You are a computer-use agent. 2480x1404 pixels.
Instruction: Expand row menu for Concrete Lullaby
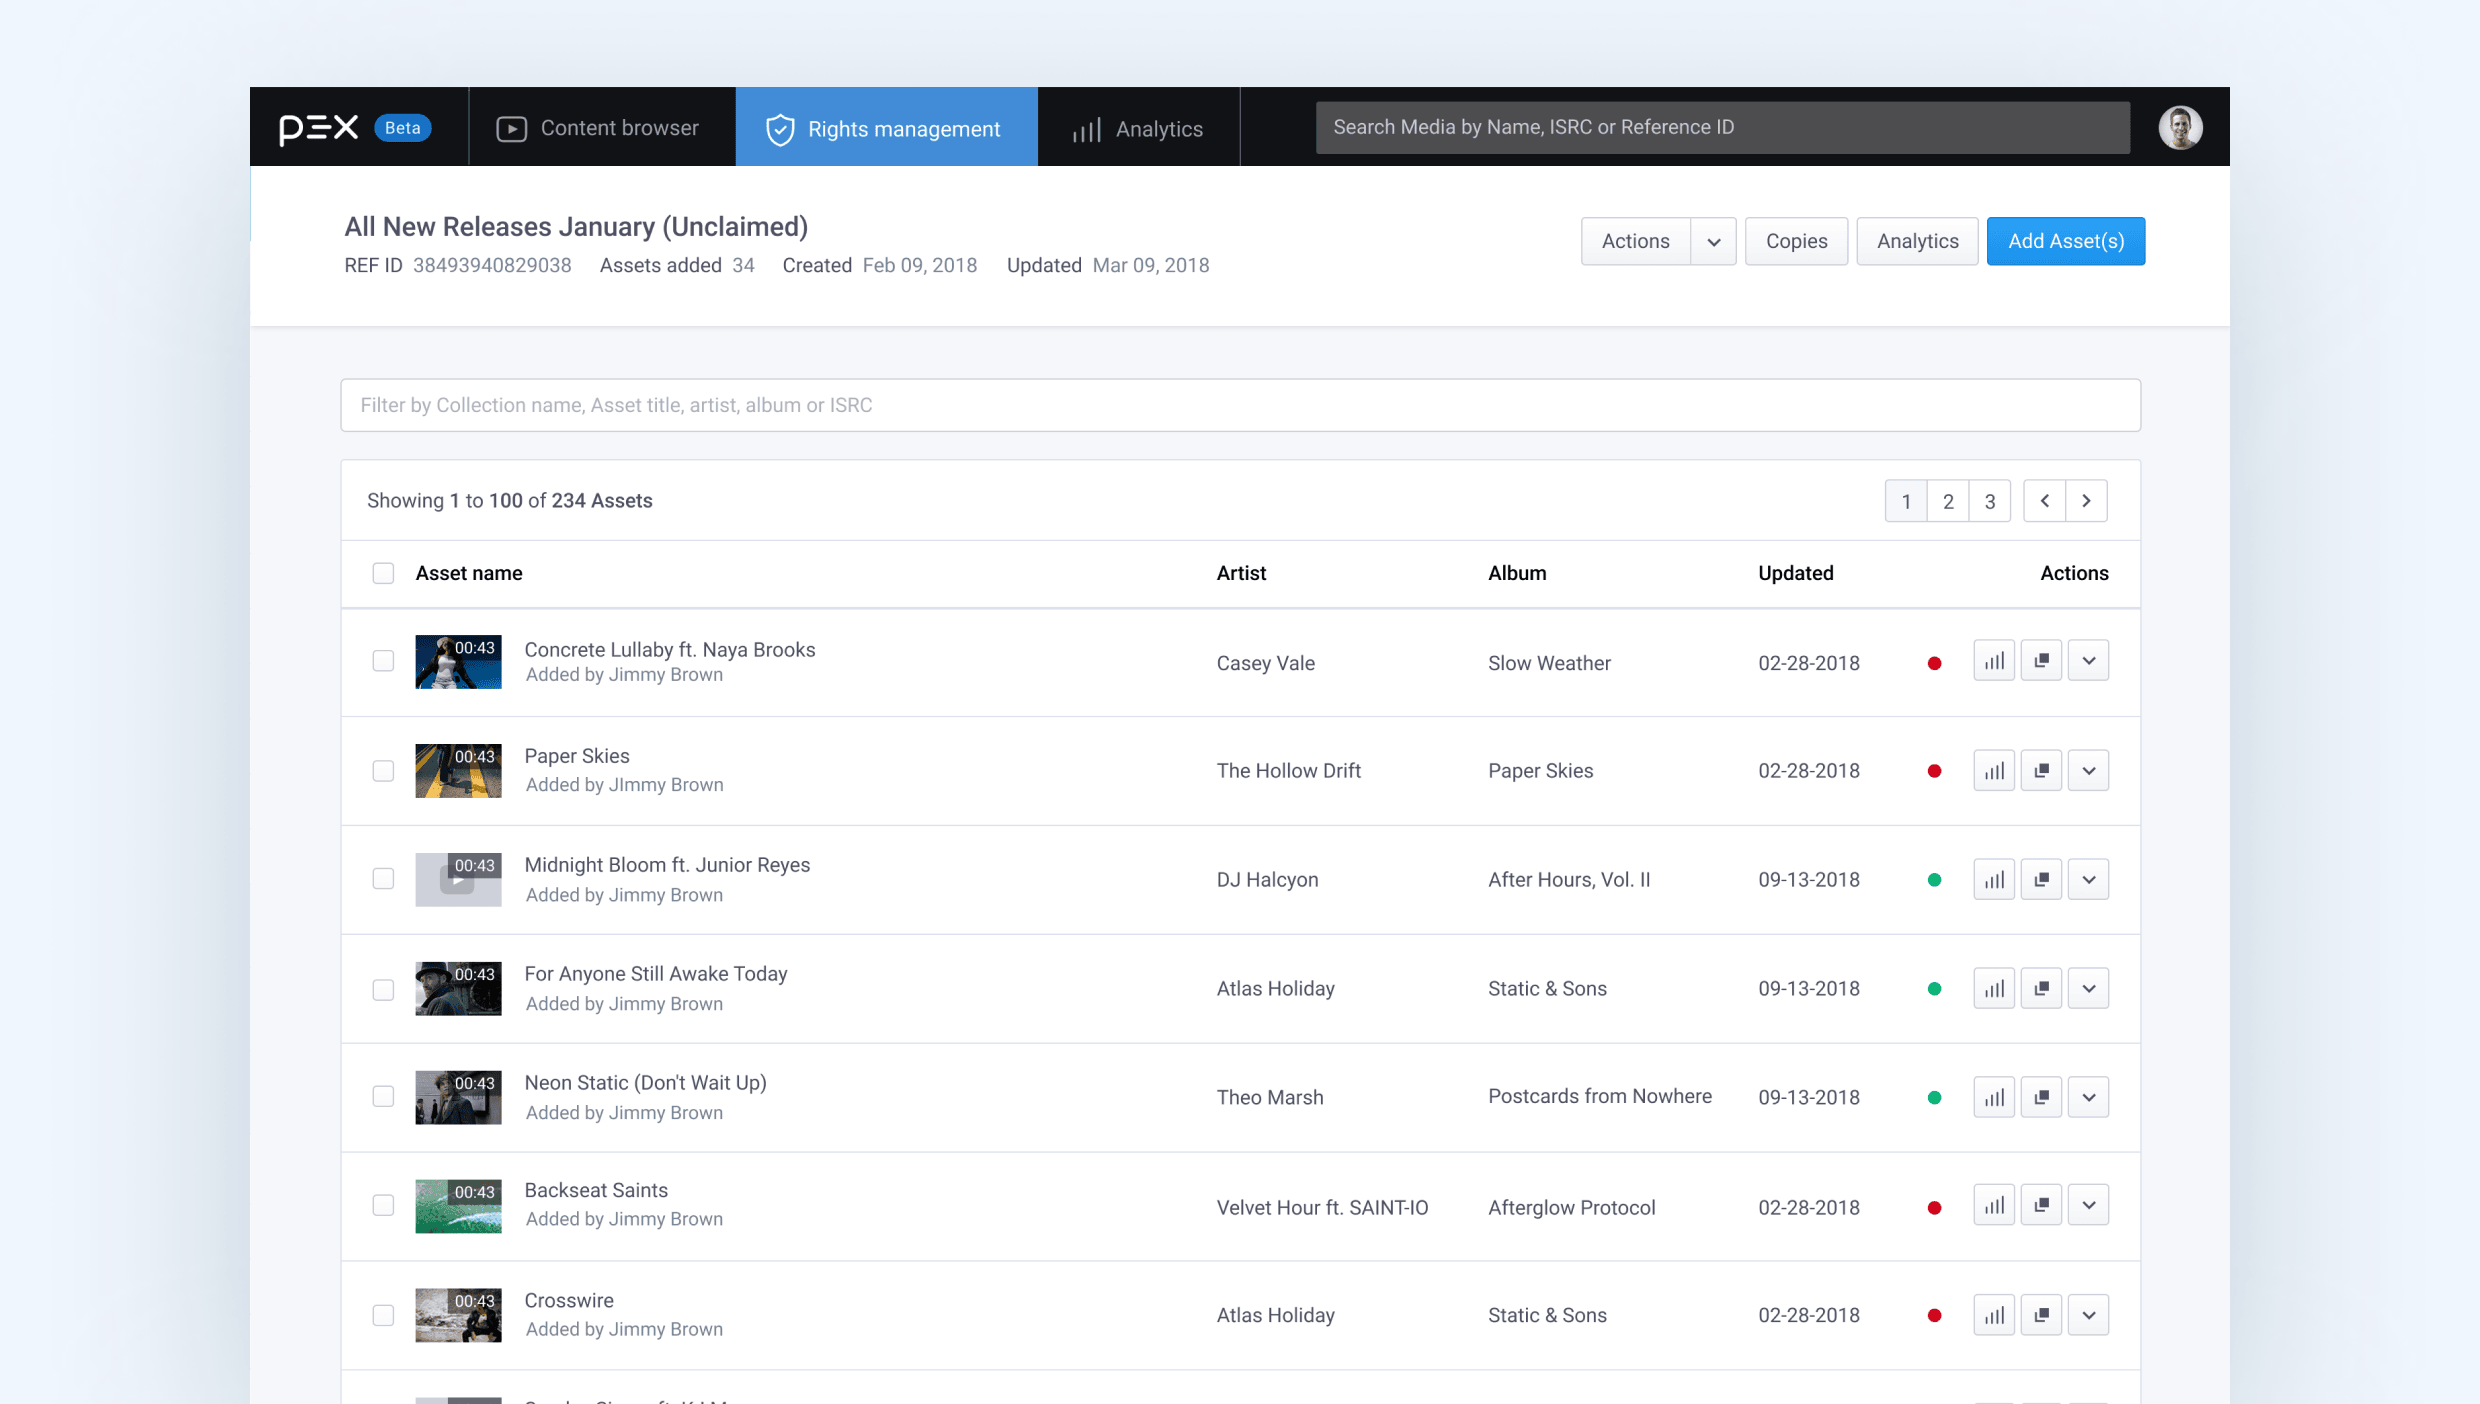point(2088,661)
